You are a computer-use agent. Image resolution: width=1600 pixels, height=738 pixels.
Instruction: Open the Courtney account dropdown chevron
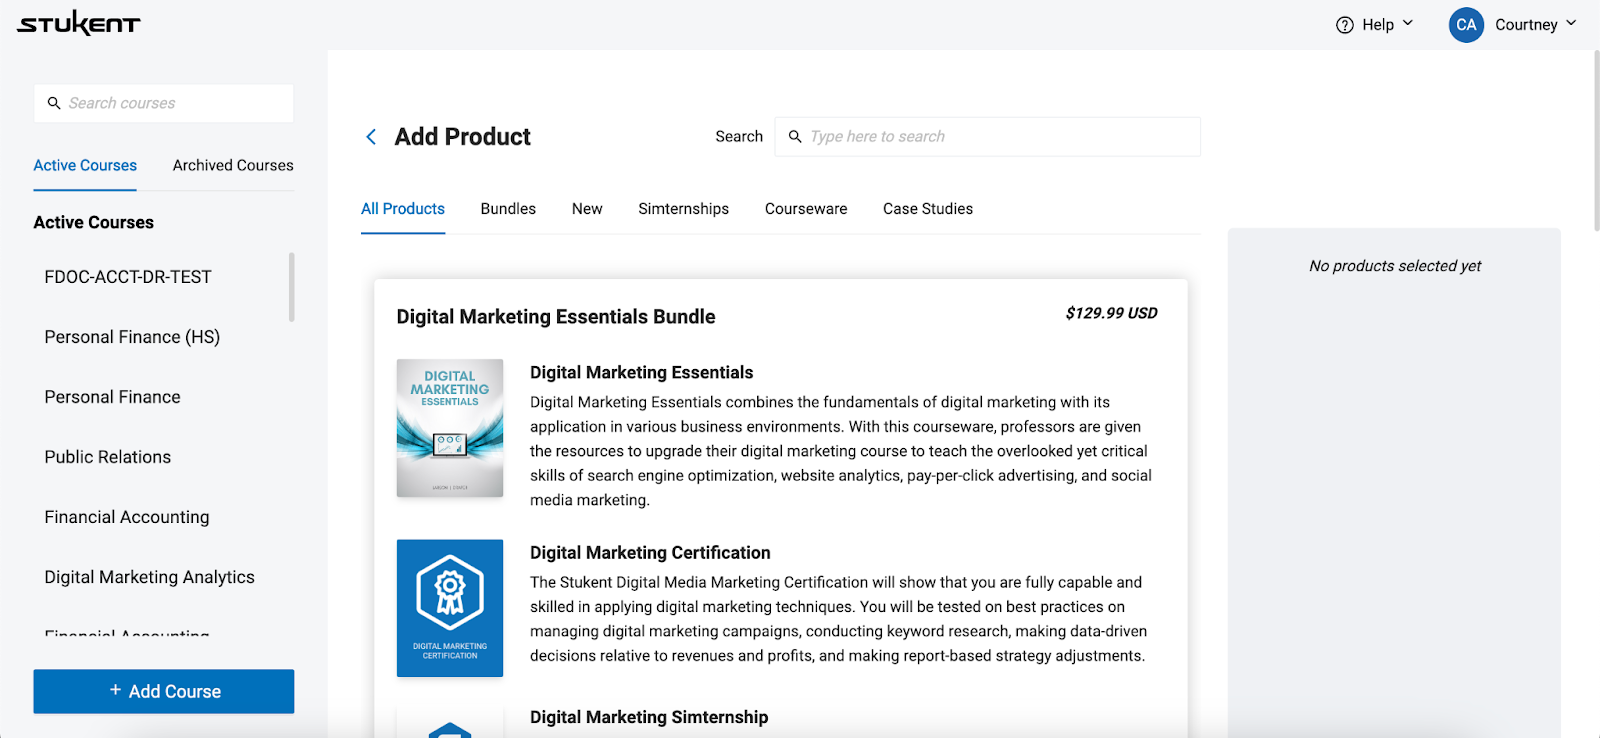(1571, 23)
